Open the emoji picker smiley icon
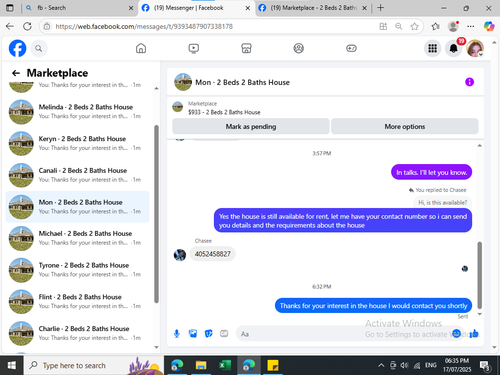The height and width of the screenshot is (375, 500). [x=456, y=333]
